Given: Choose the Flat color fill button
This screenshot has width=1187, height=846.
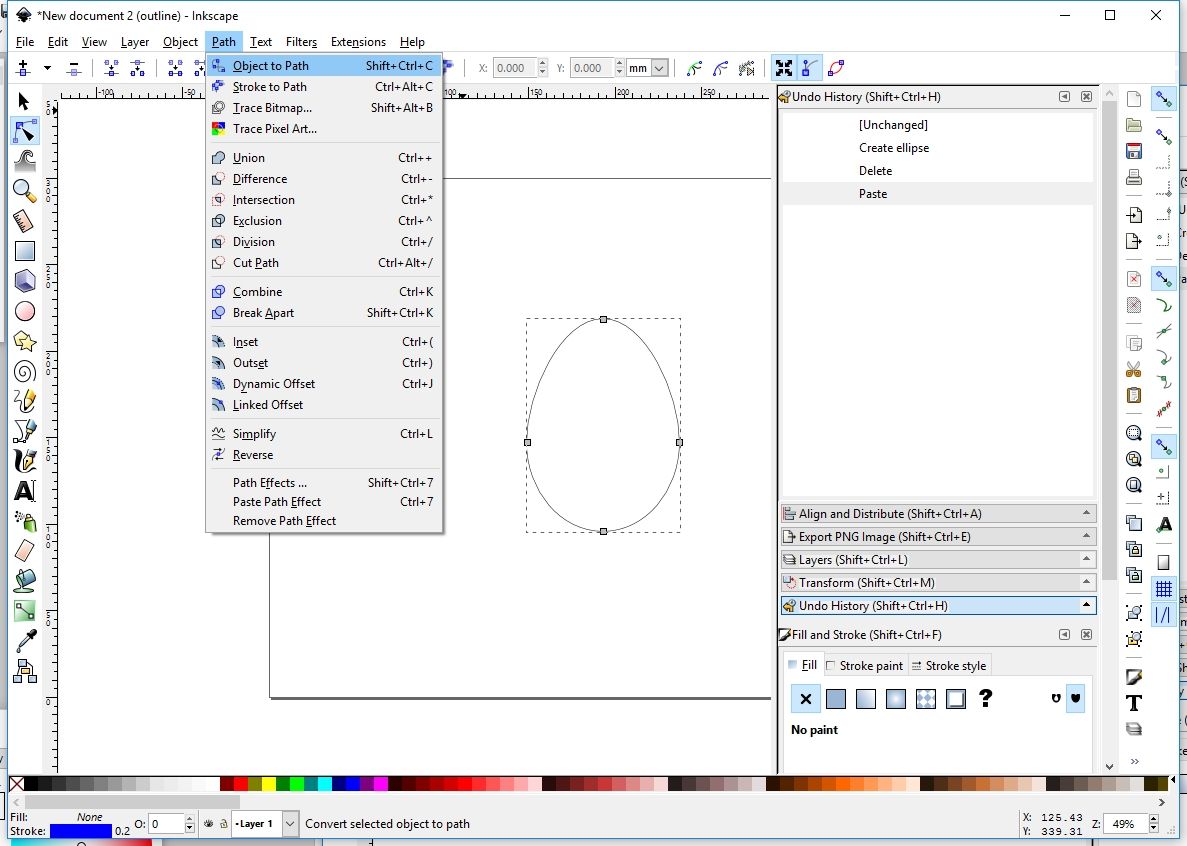Looking at the screenshot, I should pos(836,698).
